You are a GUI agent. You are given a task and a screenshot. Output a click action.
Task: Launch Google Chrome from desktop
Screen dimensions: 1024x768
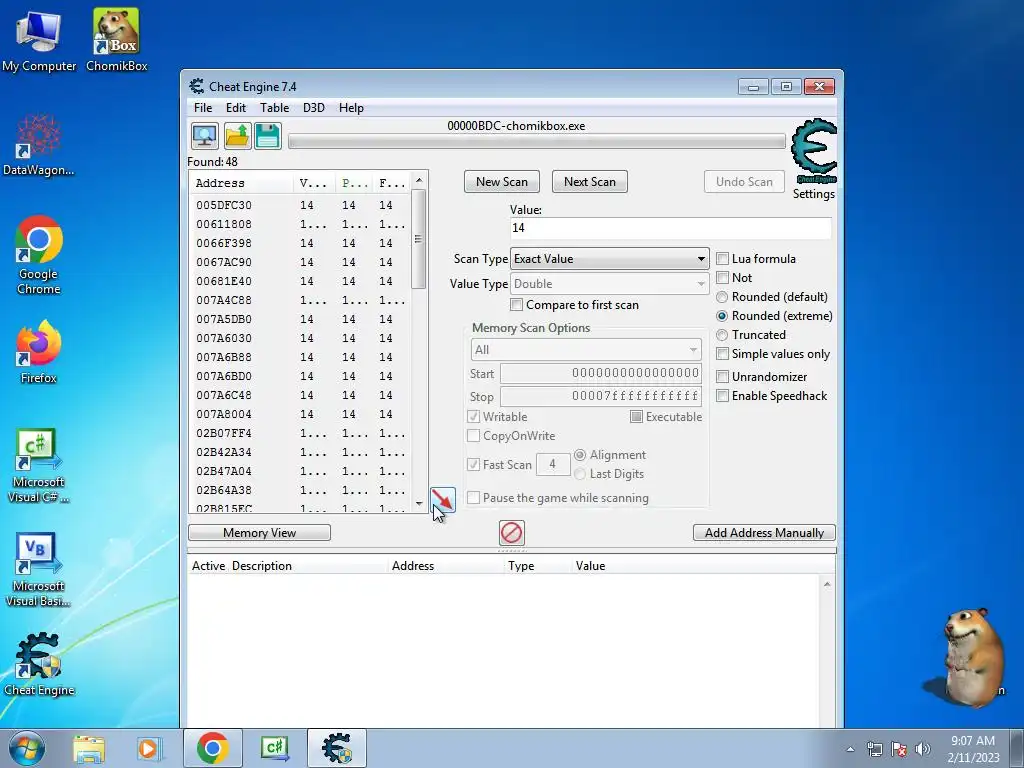39,255
